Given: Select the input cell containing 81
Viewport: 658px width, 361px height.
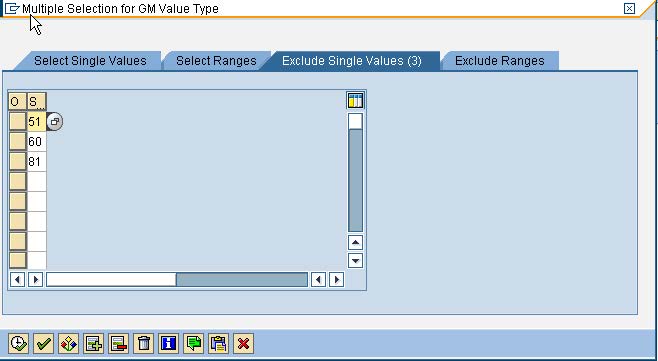Looking at the screenshot, I should [x=37, y=162].
